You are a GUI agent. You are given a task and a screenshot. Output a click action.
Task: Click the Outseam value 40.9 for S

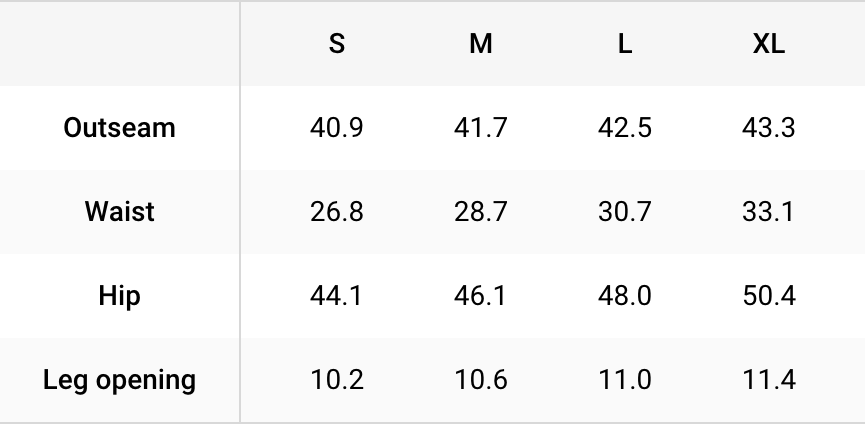(x=337, y=128)
